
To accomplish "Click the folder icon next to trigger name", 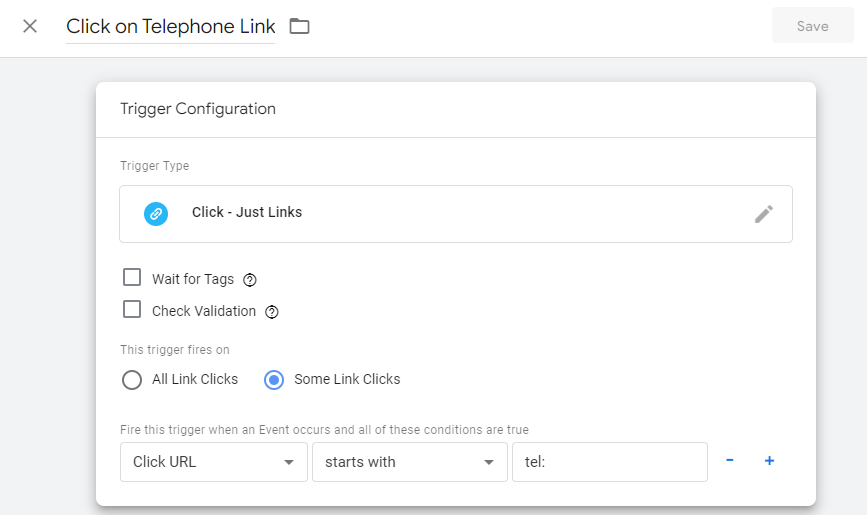I will pos(300,26).
